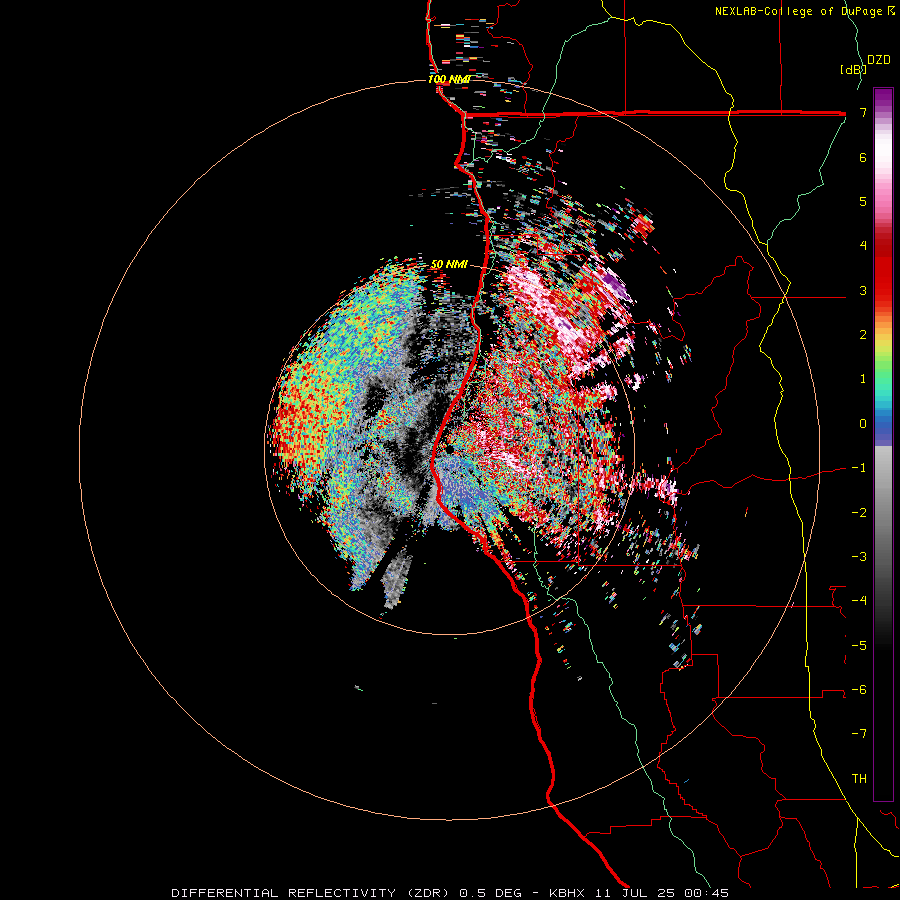Click the -1 value on color scale
This screenshot has height=900, width=900.
[859, 468]
